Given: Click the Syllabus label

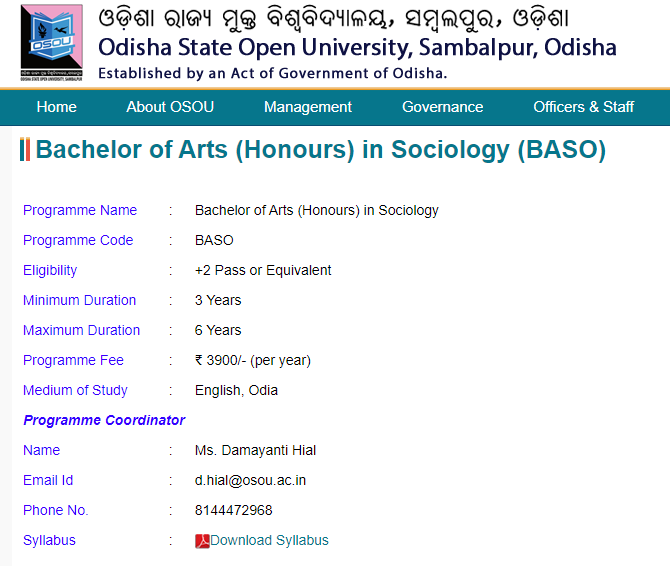Looking at the screenshot, I should 49,540.
